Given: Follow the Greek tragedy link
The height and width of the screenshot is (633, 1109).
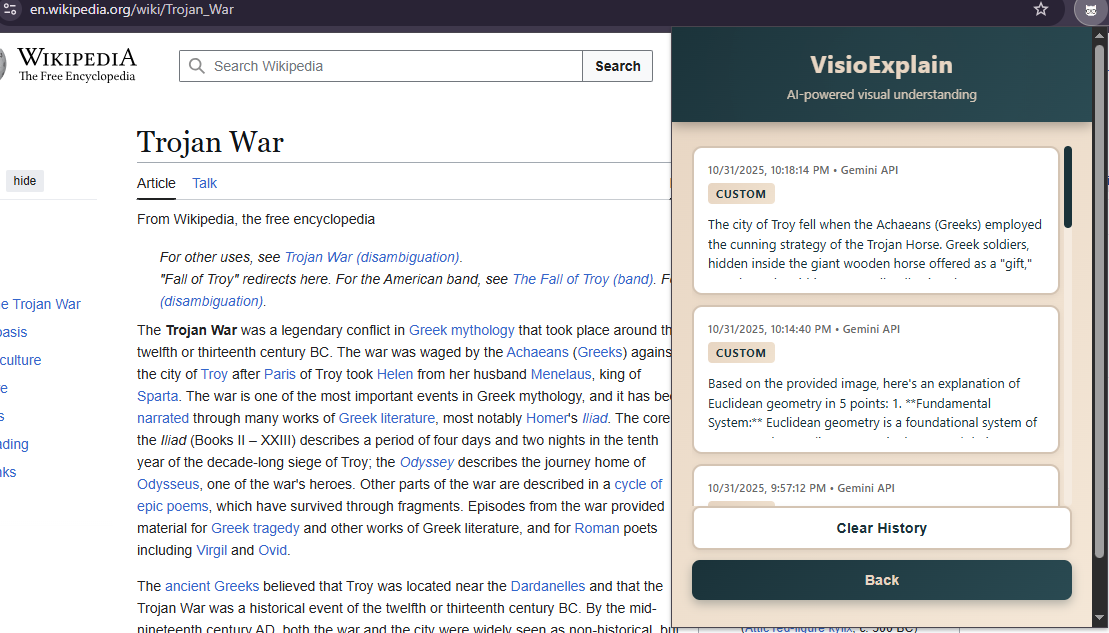Looking at the screenshot, I should click(x=255, y=528).
